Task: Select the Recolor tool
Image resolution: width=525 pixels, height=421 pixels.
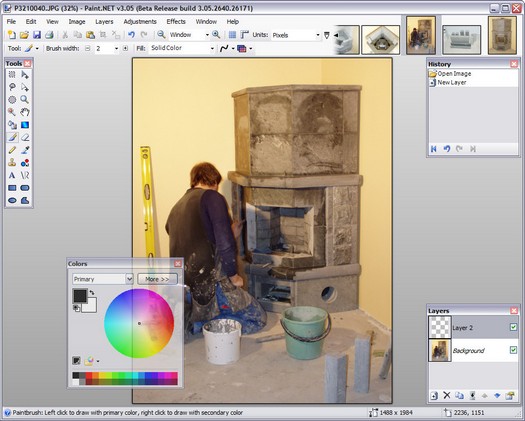Action: pyautogui.click(x=25, y=163)
